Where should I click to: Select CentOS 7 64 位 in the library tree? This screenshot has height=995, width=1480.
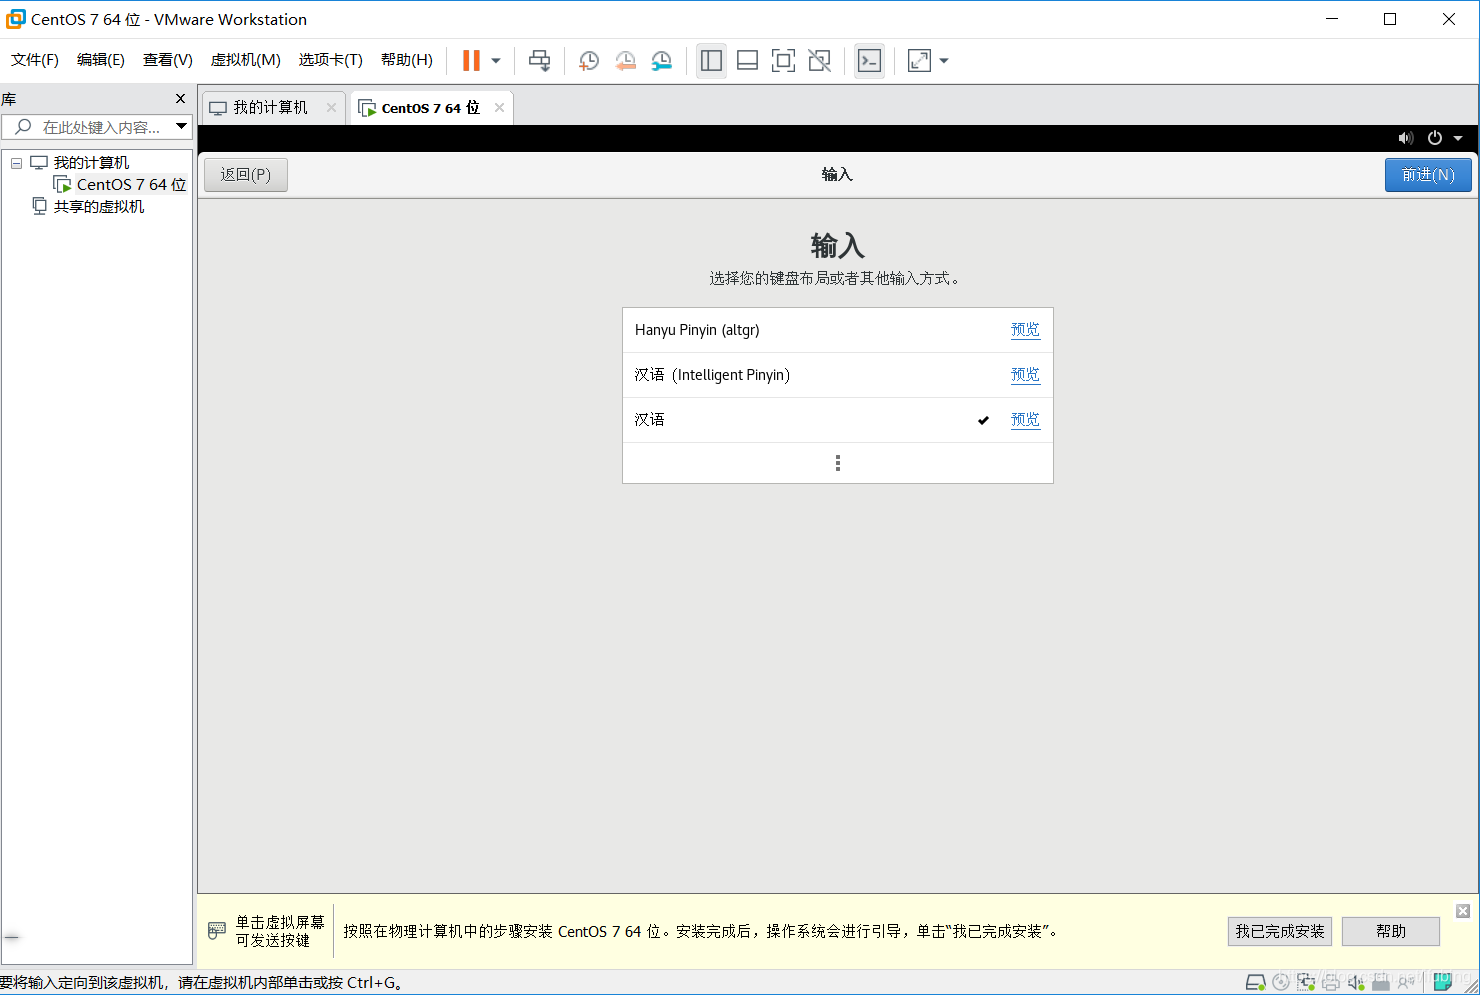coord(131,184)
